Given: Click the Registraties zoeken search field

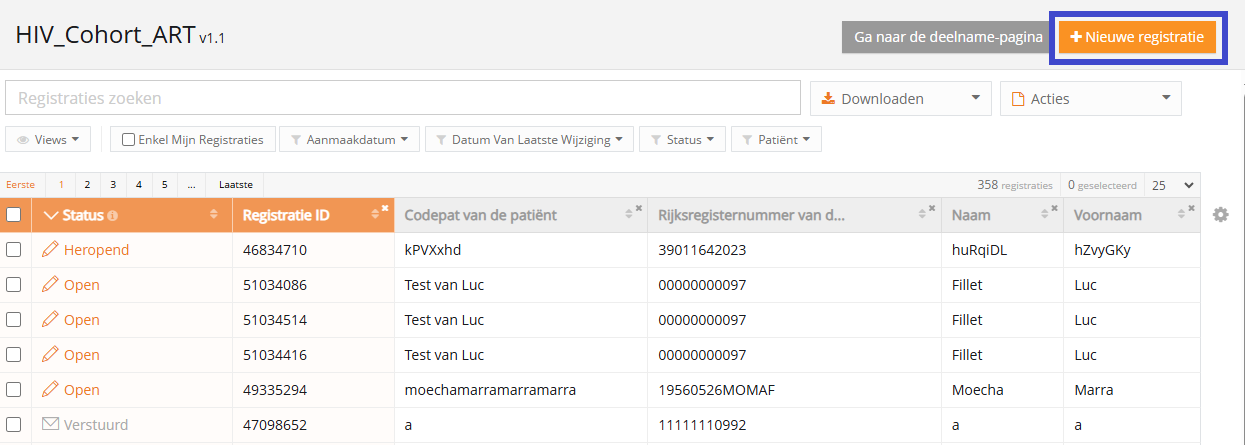Looking at the screenshot, I should point(403,98).
